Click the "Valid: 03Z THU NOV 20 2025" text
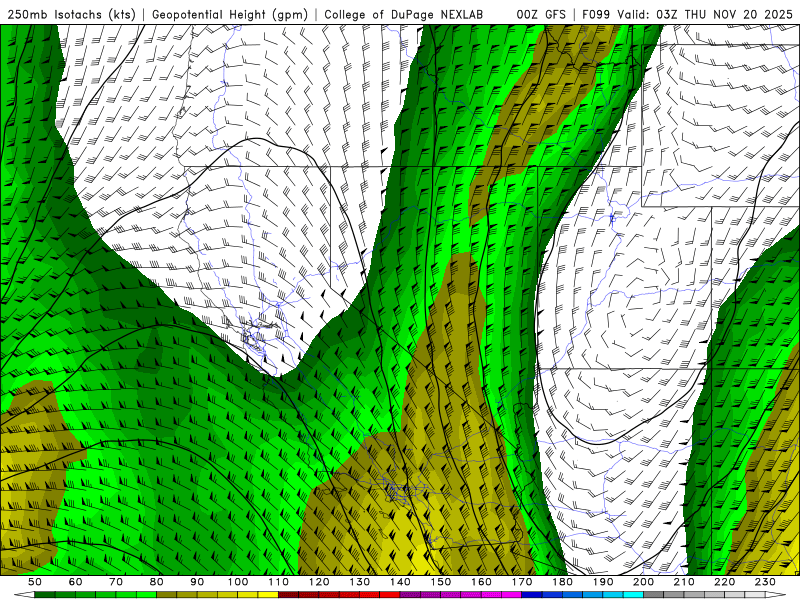 (x=705, y=15)
